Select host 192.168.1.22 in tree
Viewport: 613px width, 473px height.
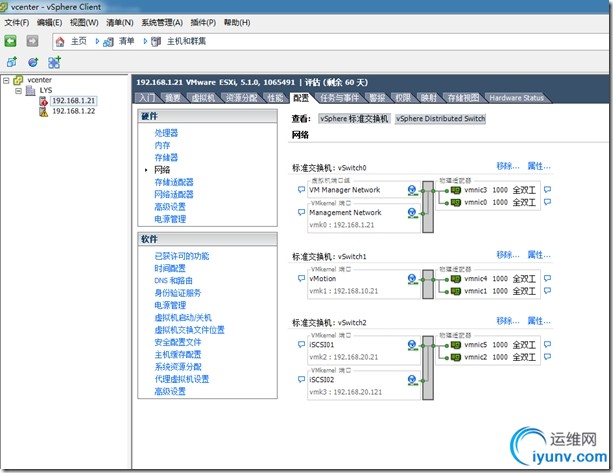pyautogui.click(x=73, y=111)
